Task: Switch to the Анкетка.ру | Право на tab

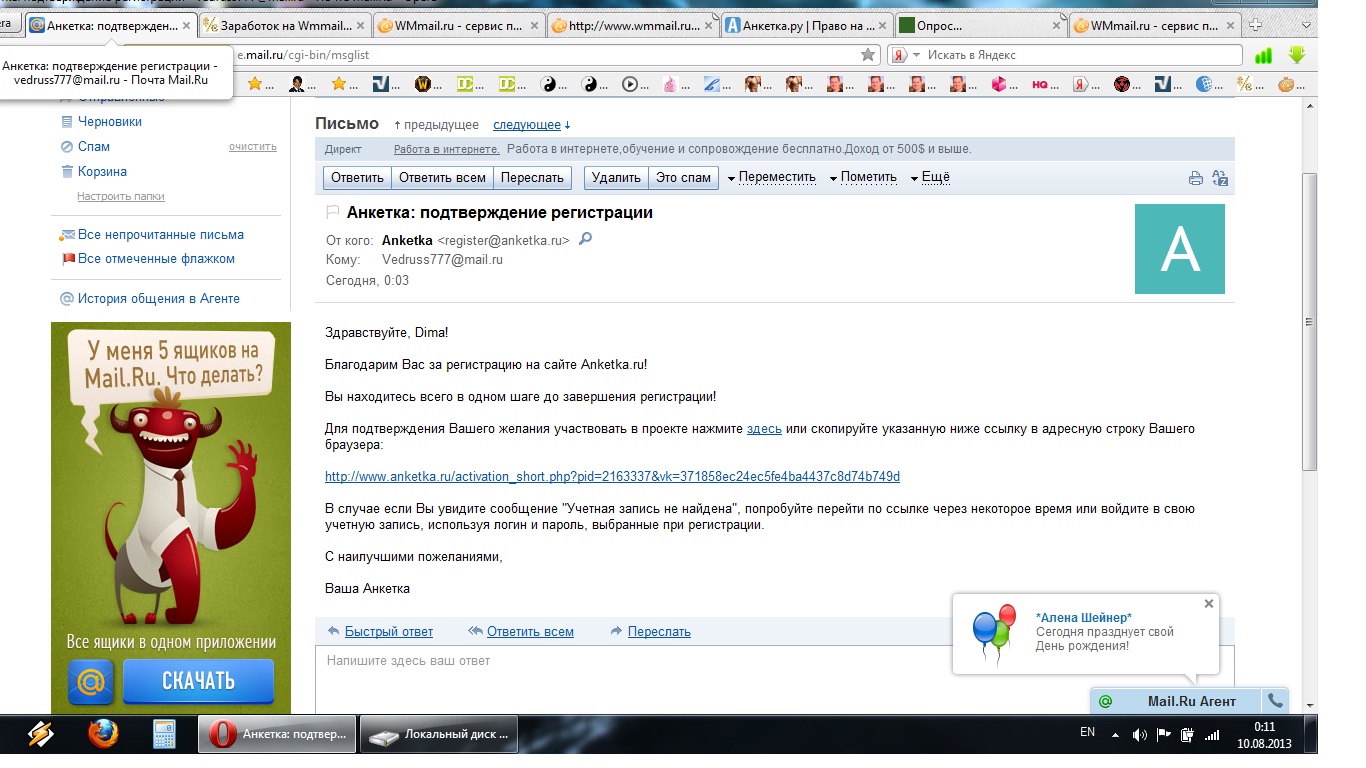Action: [x=807, y=26]
